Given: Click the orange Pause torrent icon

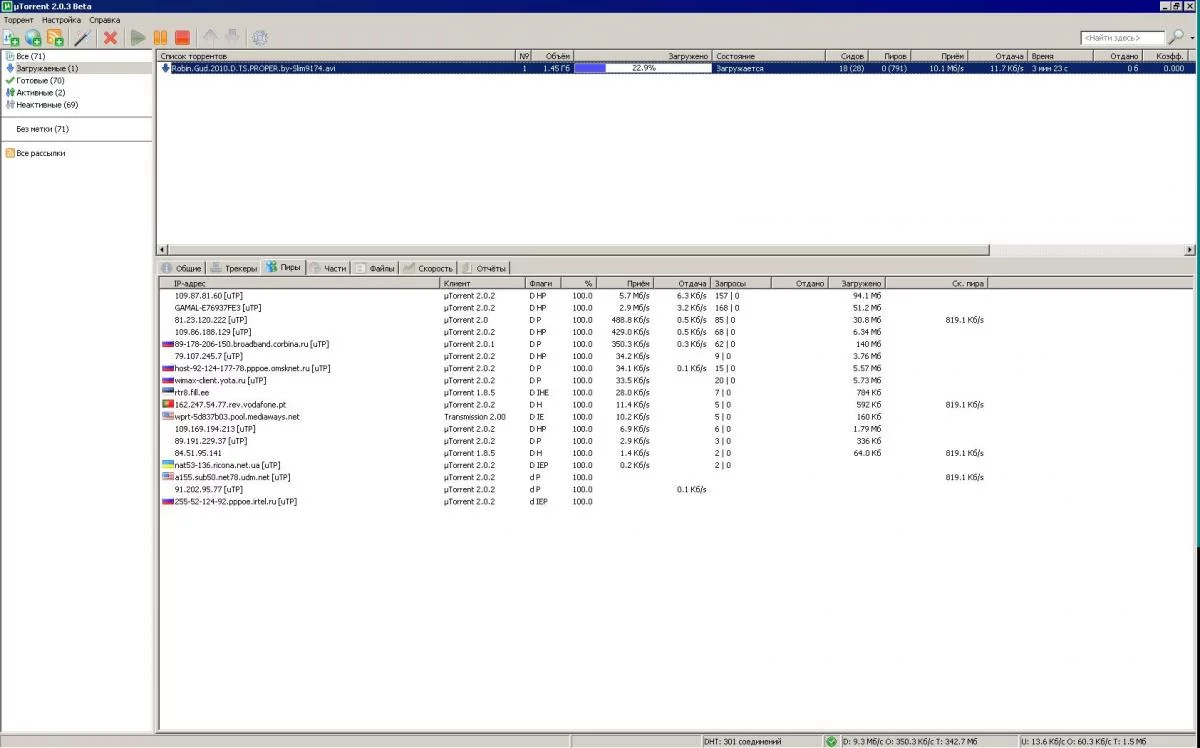Looking at the screenshot, I should pyautogui.click(x=160, y=38).
